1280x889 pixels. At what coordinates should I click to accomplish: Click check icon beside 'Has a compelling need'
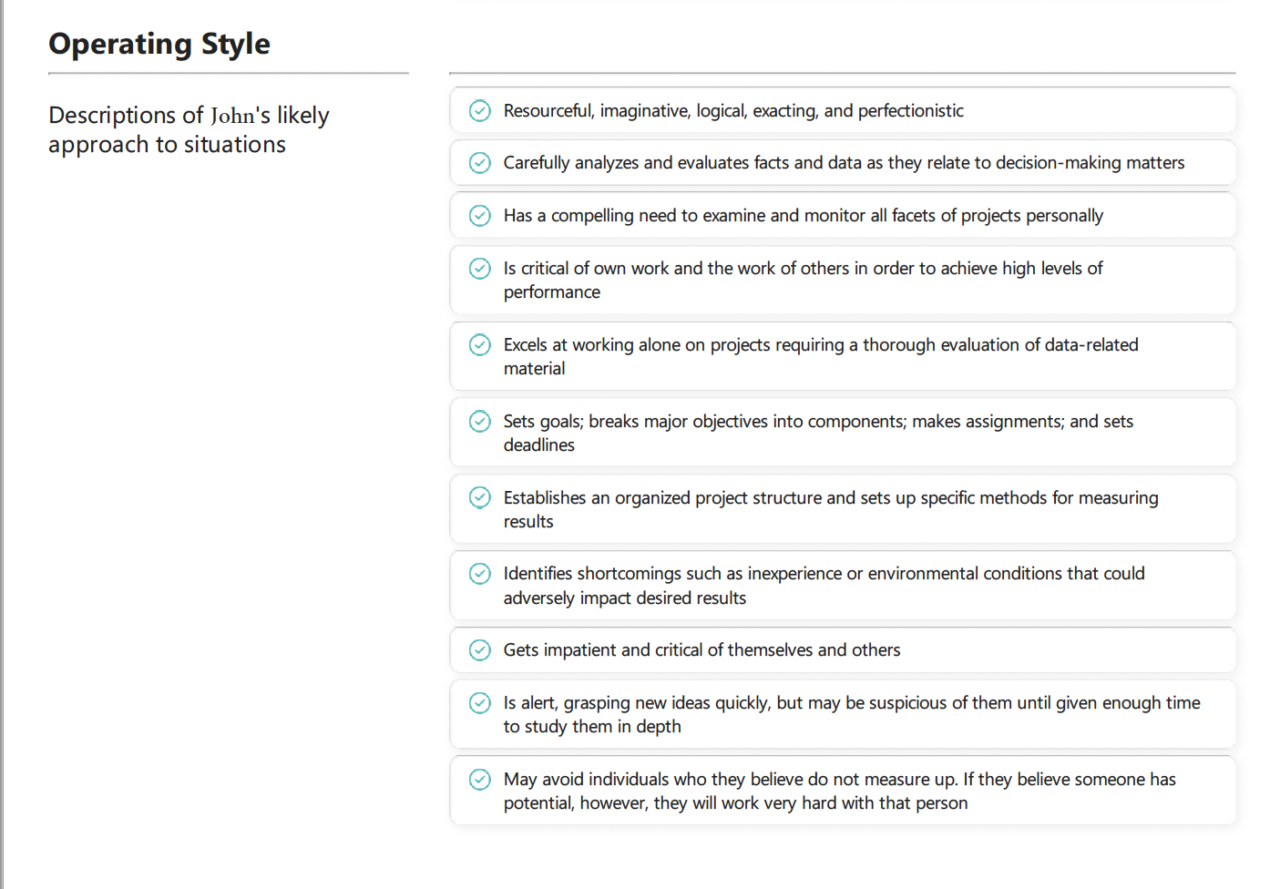pyautogui.click(x=480, y=216)
